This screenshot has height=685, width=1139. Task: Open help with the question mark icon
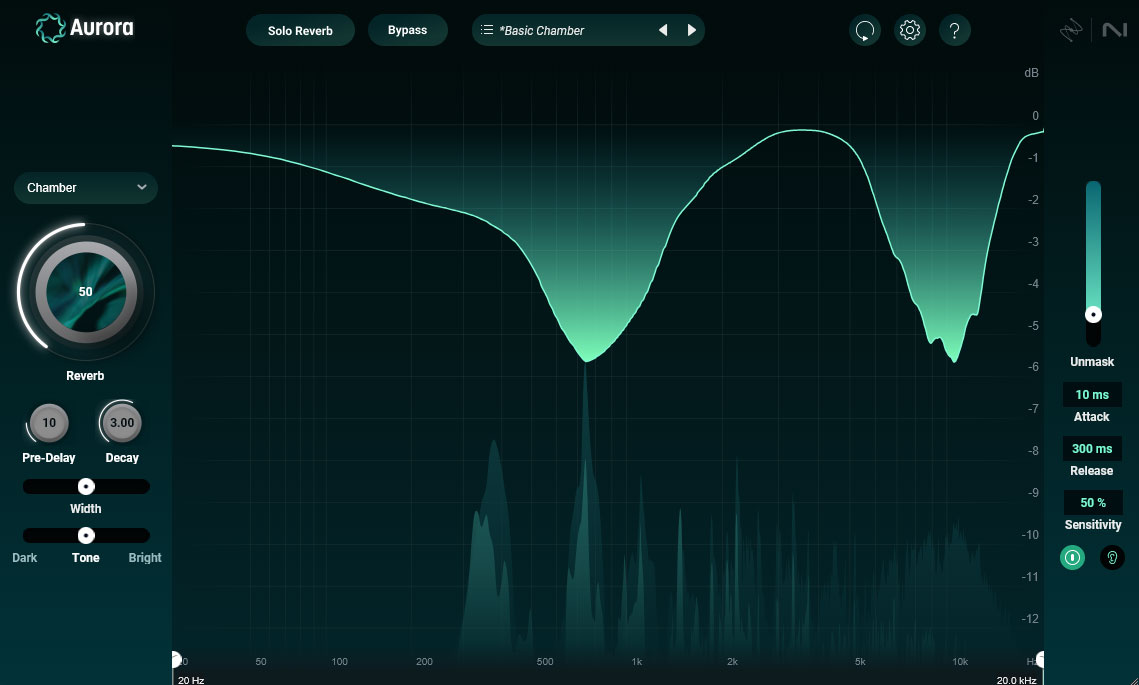coord(955,30)
